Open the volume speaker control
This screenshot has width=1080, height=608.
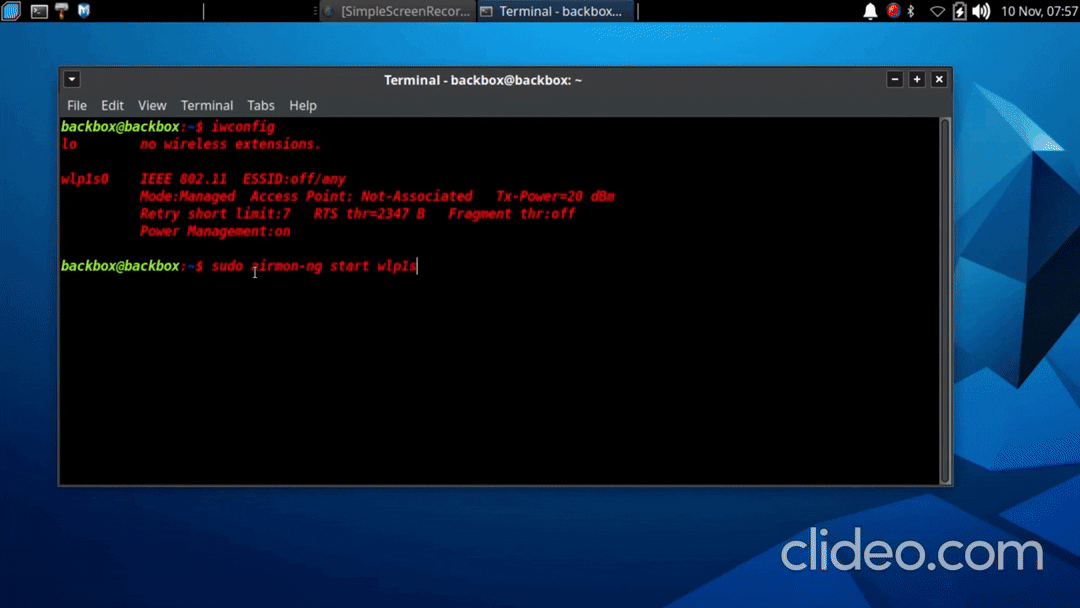981,11
